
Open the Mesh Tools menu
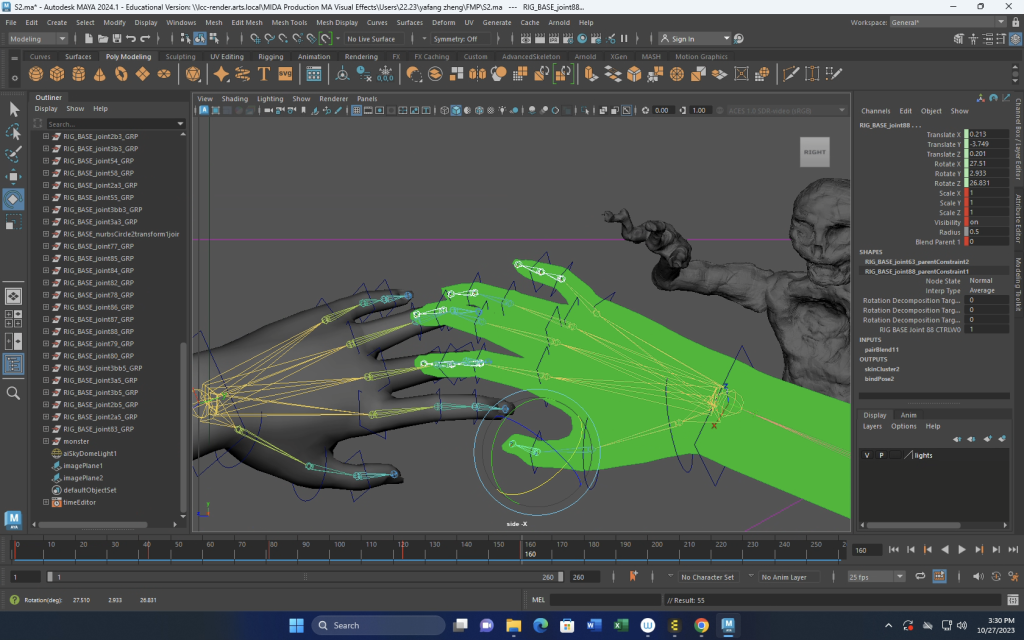[x=289, y=22]
